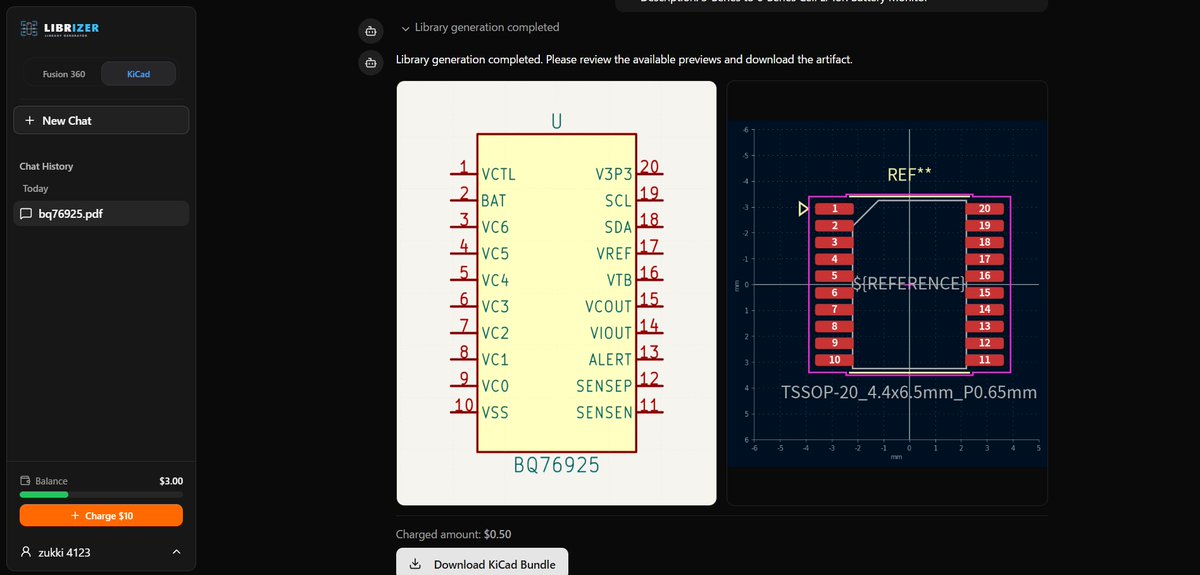Click the BQ76925 symbol name label
1200x575 pixels.
click(557, 466)
